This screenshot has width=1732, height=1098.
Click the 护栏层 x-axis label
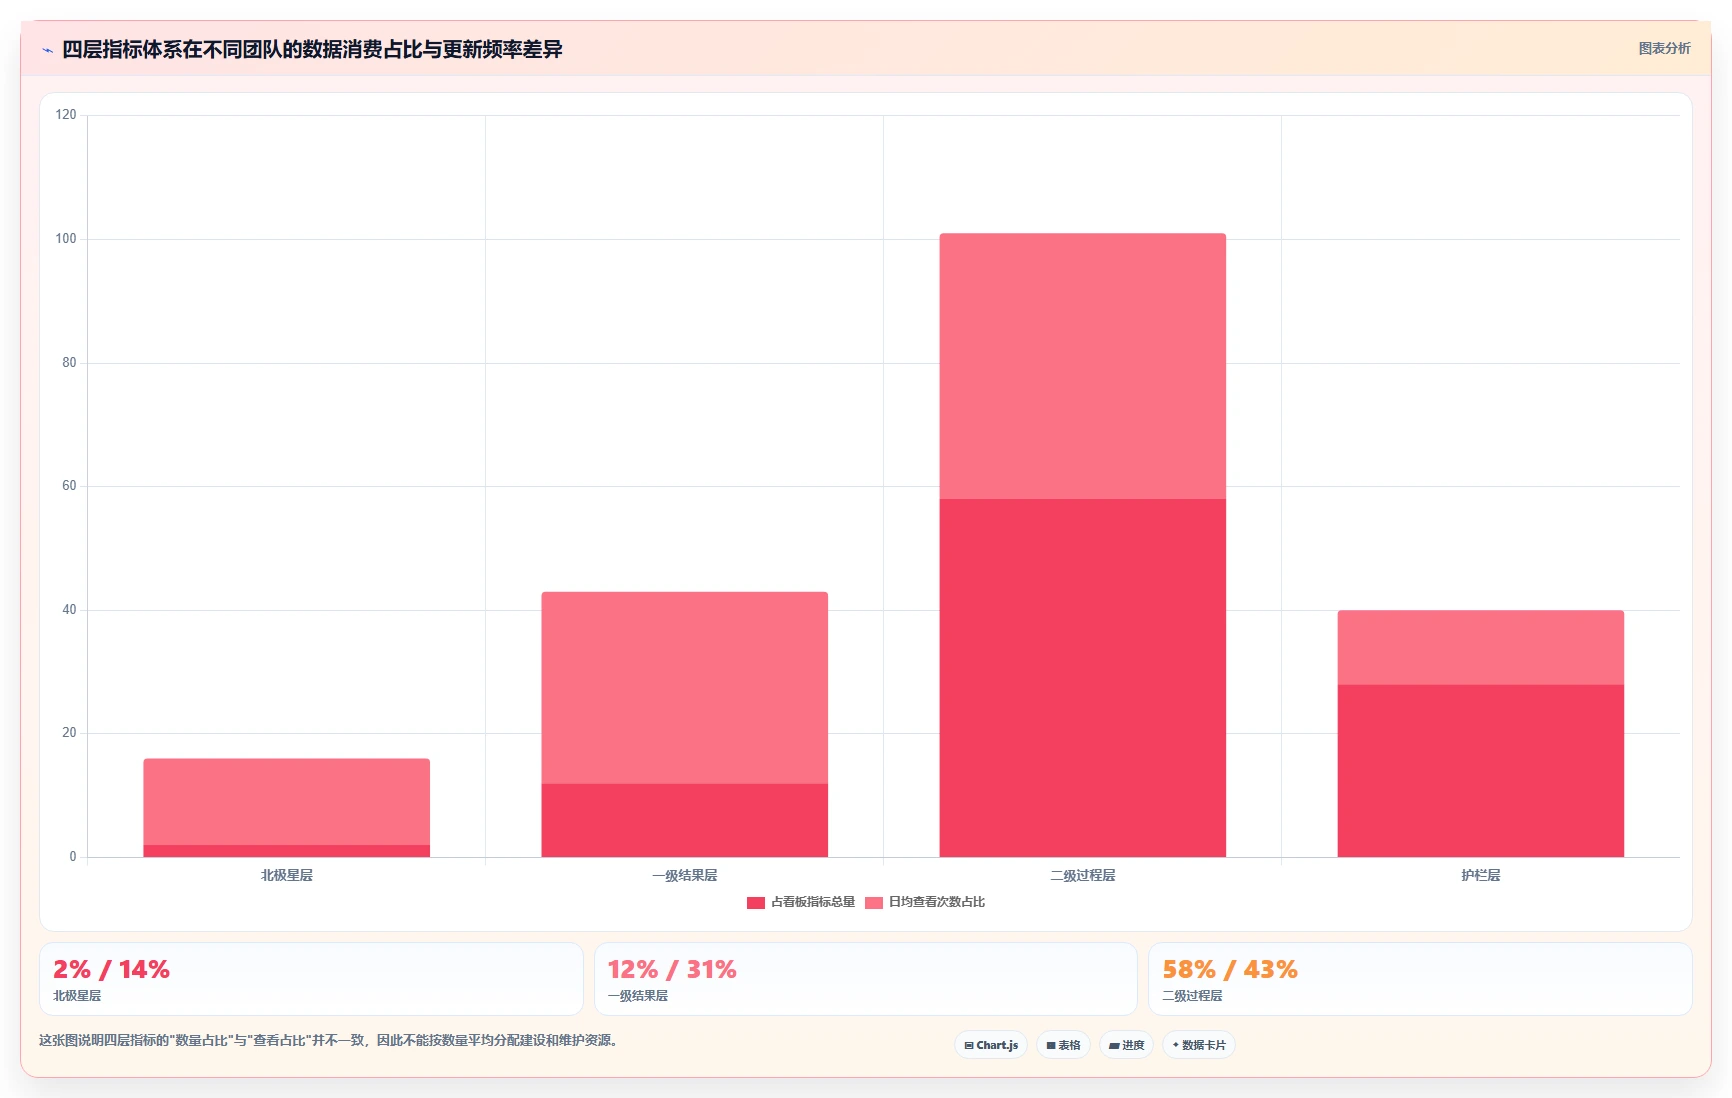click(1481, 875)
